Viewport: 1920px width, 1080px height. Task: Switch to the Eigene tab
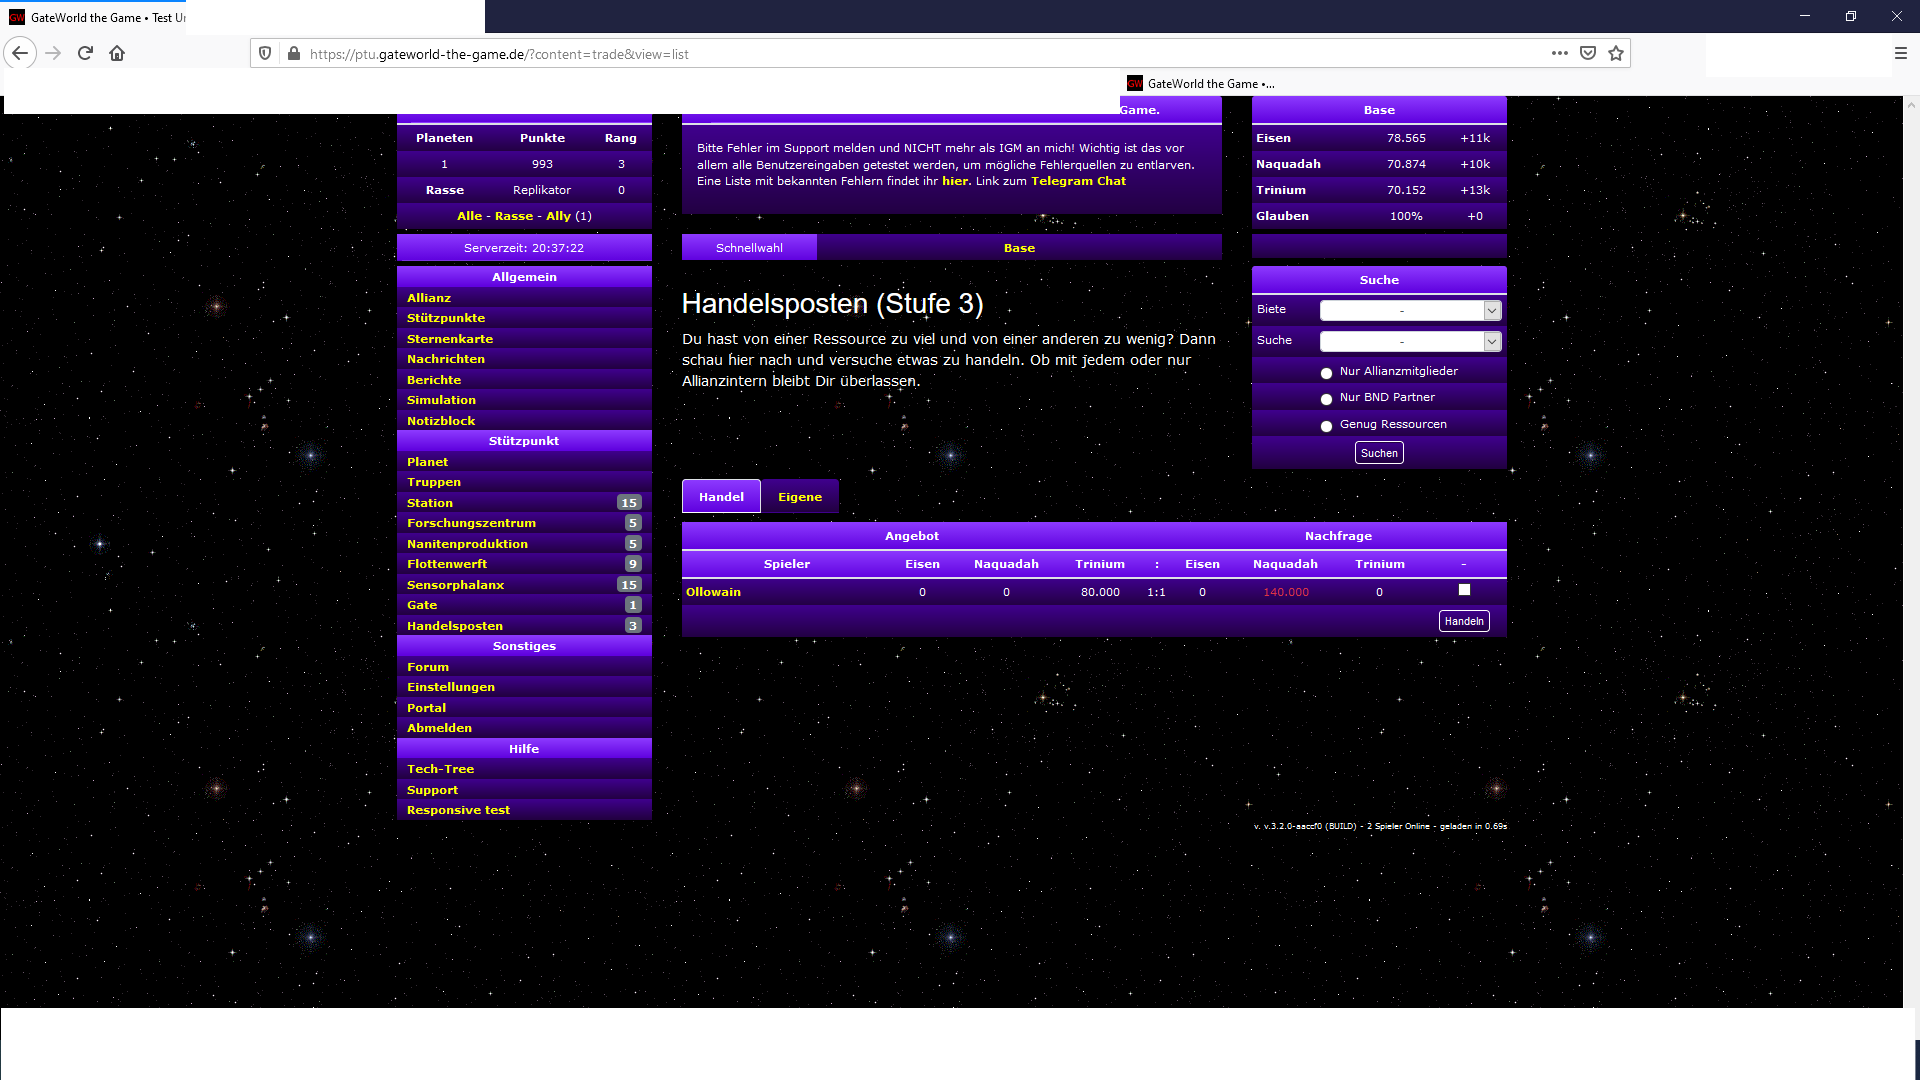[799, 497]
